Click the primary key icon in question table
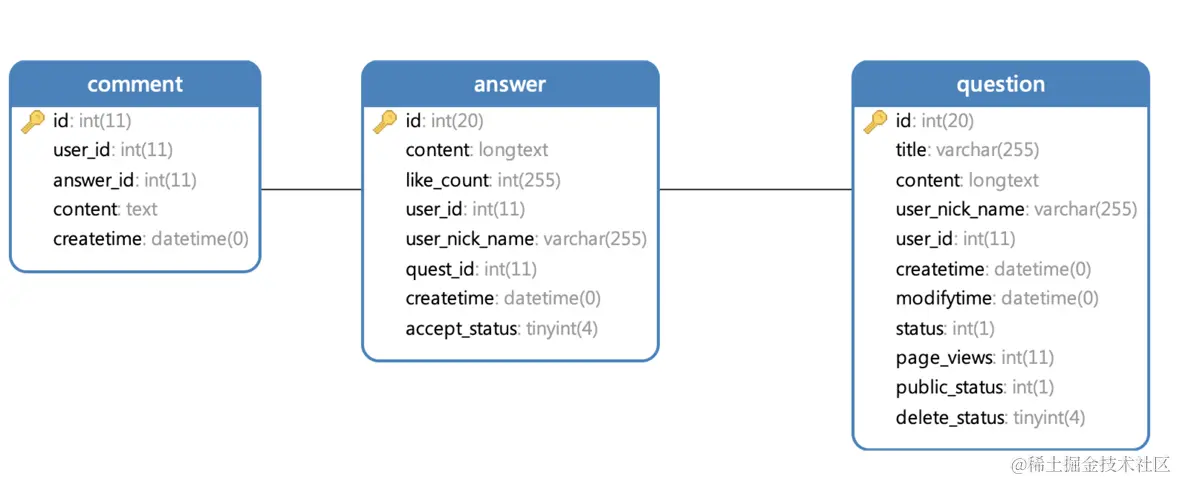The image size is (1177, 481). (875, 122)
